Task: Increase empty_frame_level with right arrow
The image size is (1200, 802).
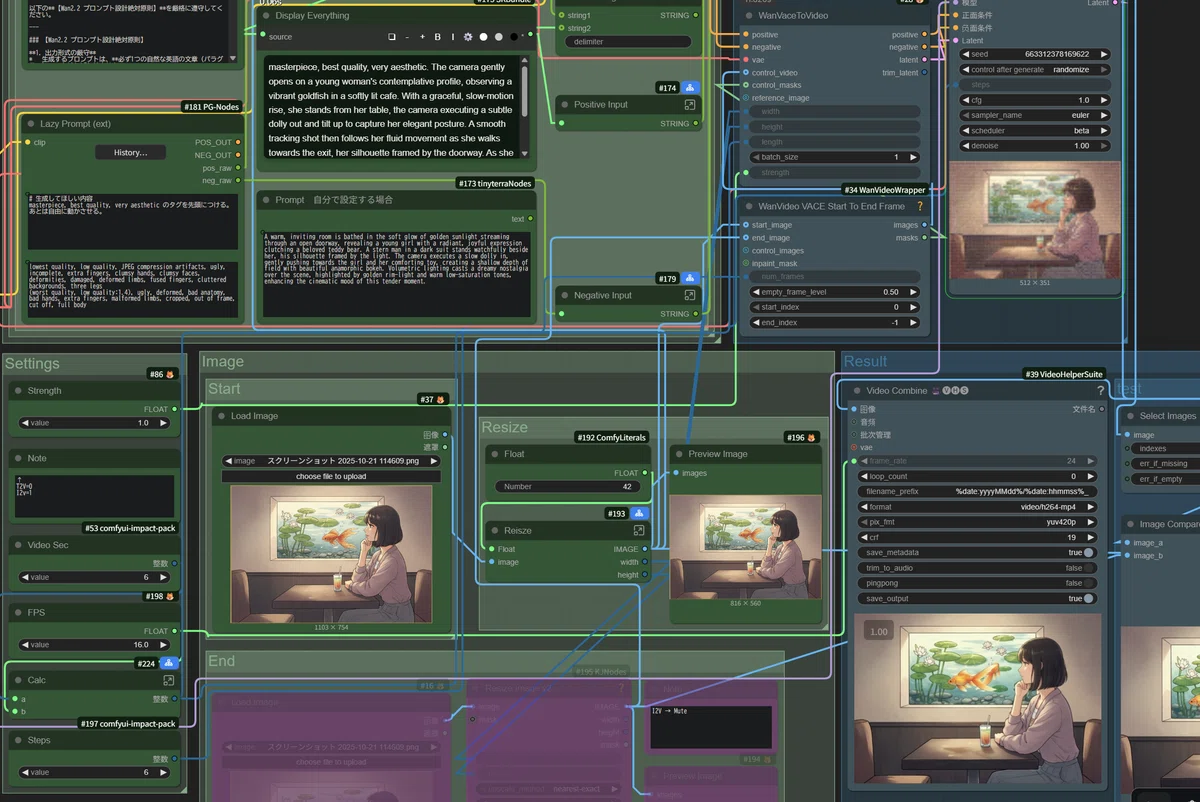Action: [x=912, y=292]
